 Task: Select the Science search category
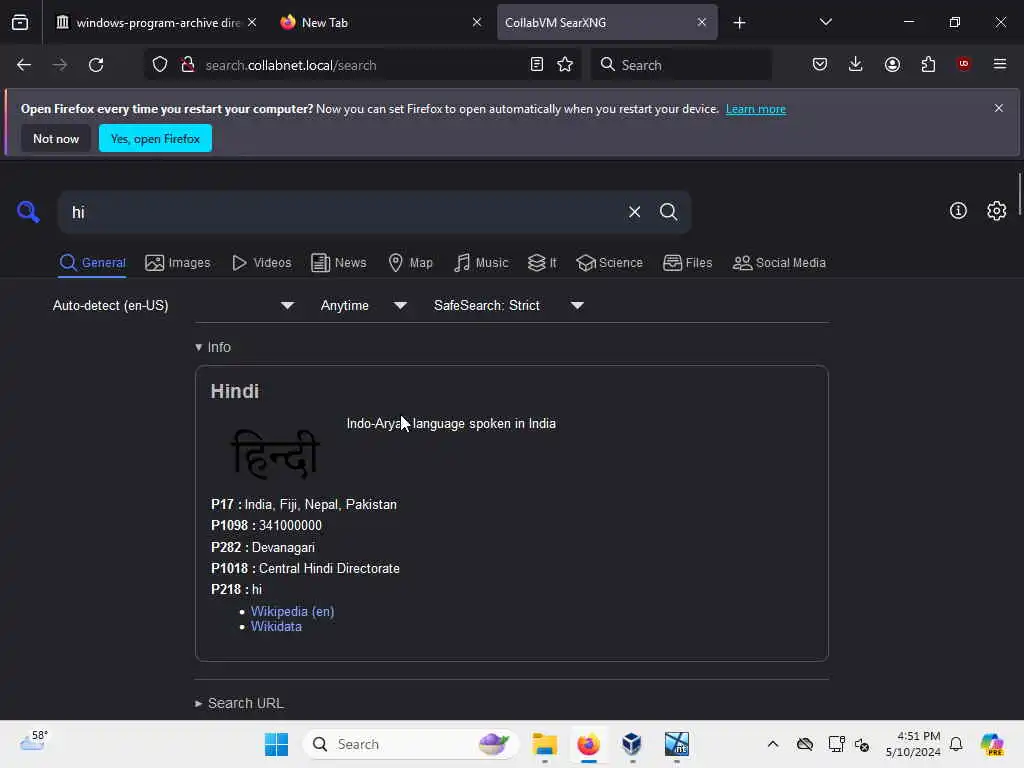coord(609,263)
